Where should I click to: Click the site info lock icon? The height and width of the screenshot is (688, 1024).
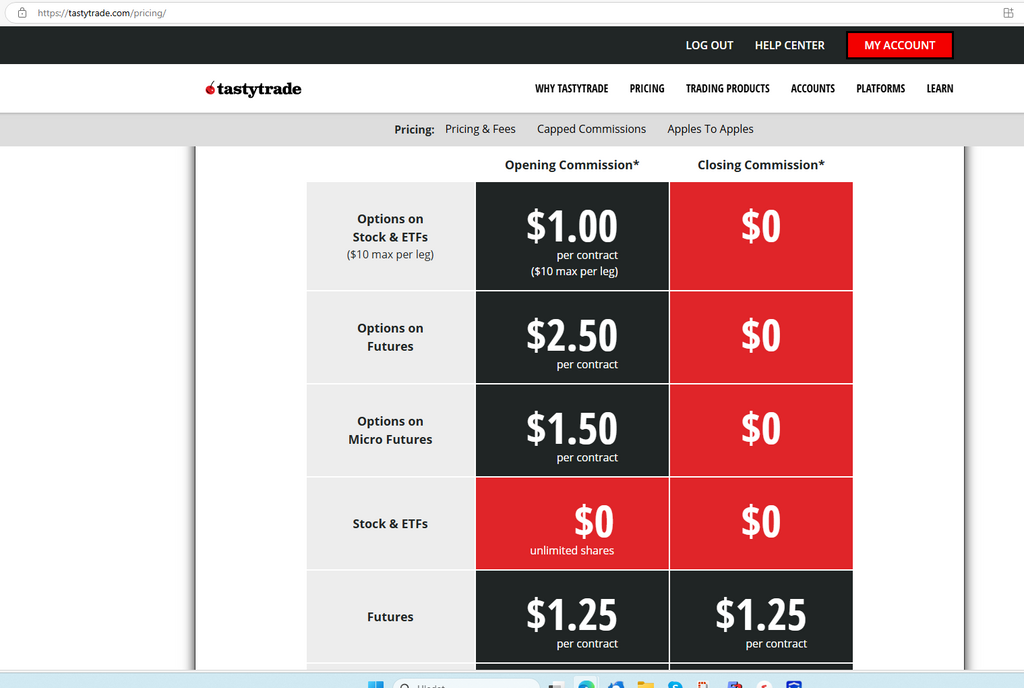click(22, 13)
